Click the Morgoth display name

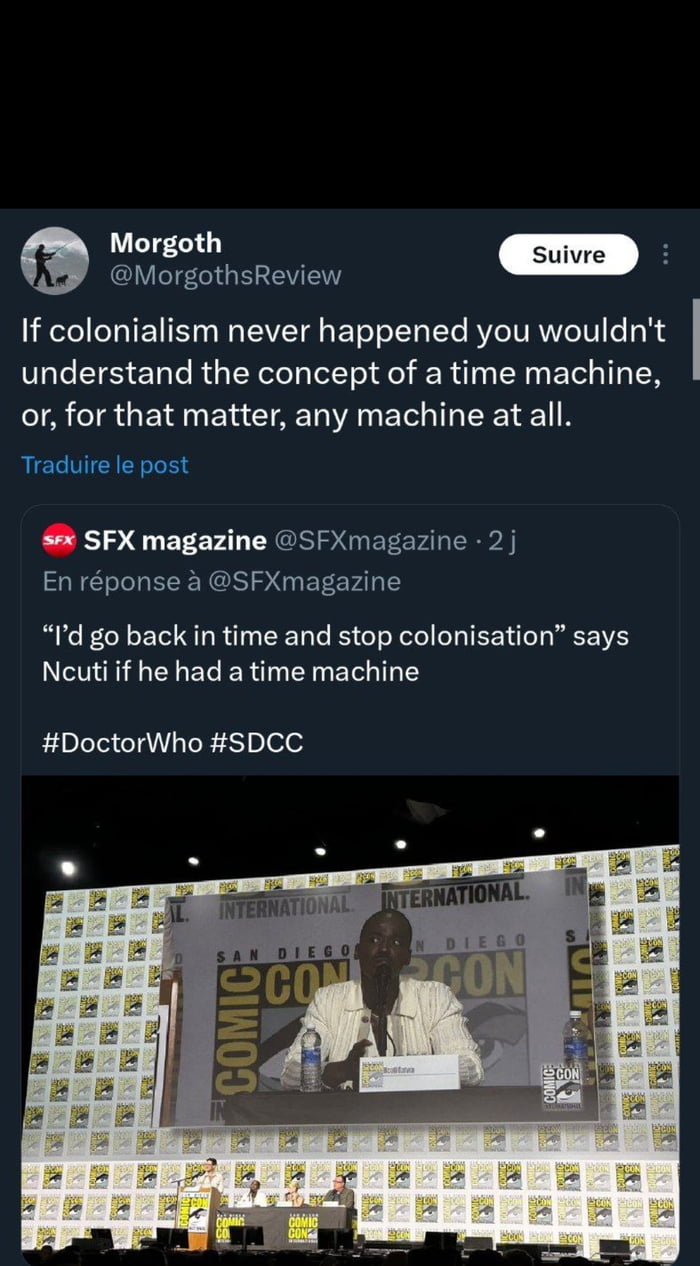point(165,243)
